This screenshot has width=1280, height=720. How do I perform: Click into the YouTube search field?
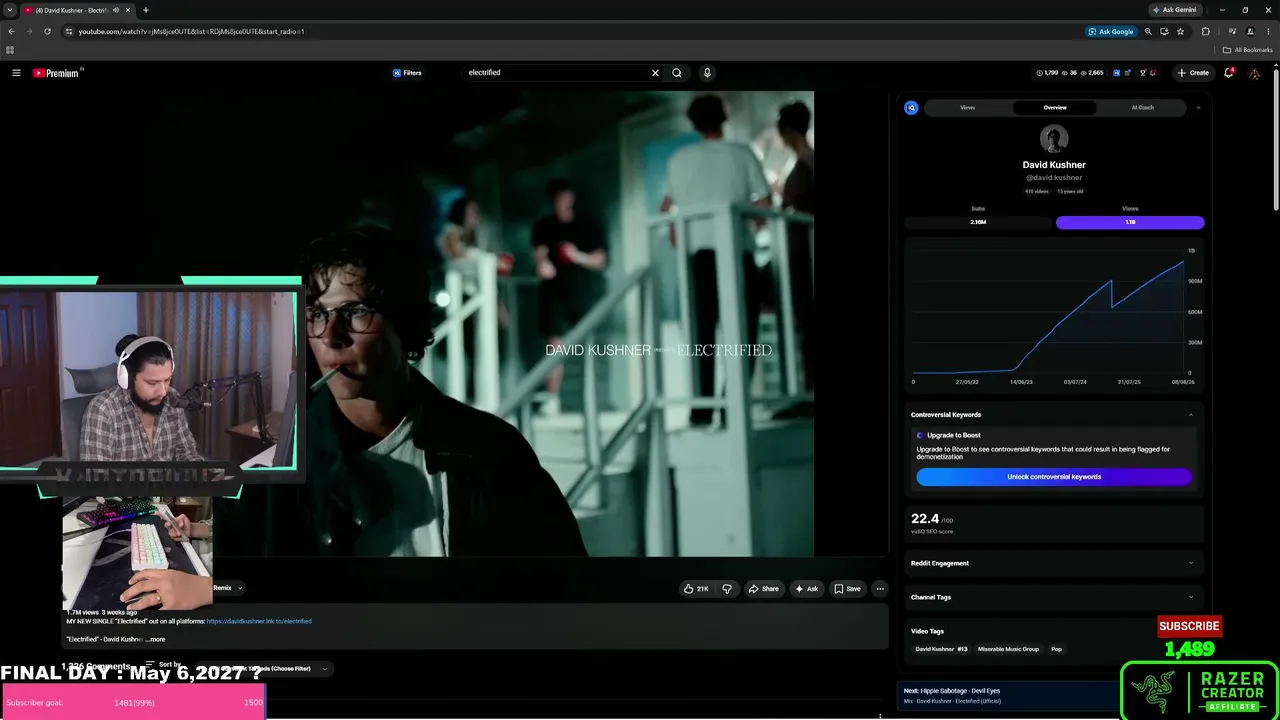[x=556, y=73]
